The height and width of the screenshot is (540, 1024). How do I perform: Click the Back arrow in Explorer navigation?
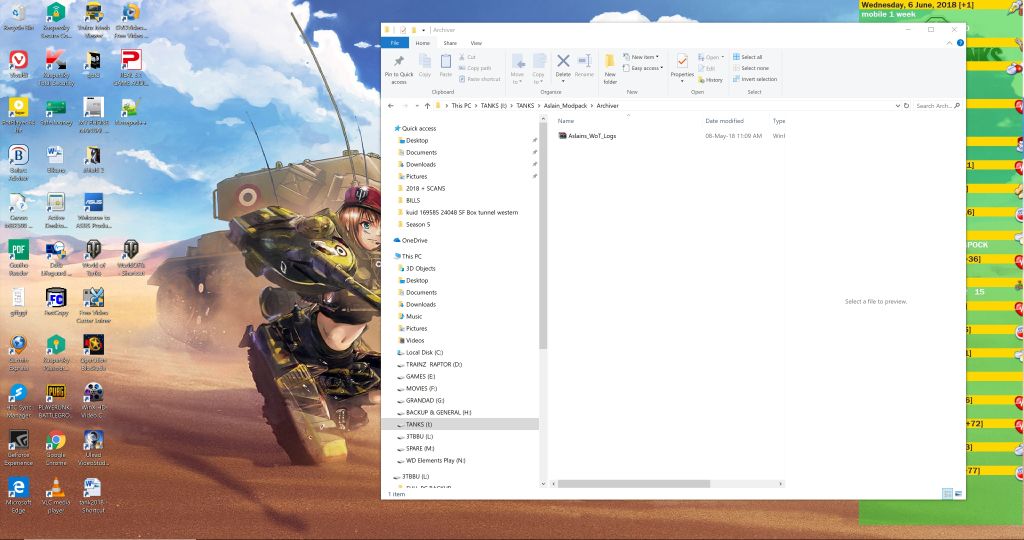391,106
